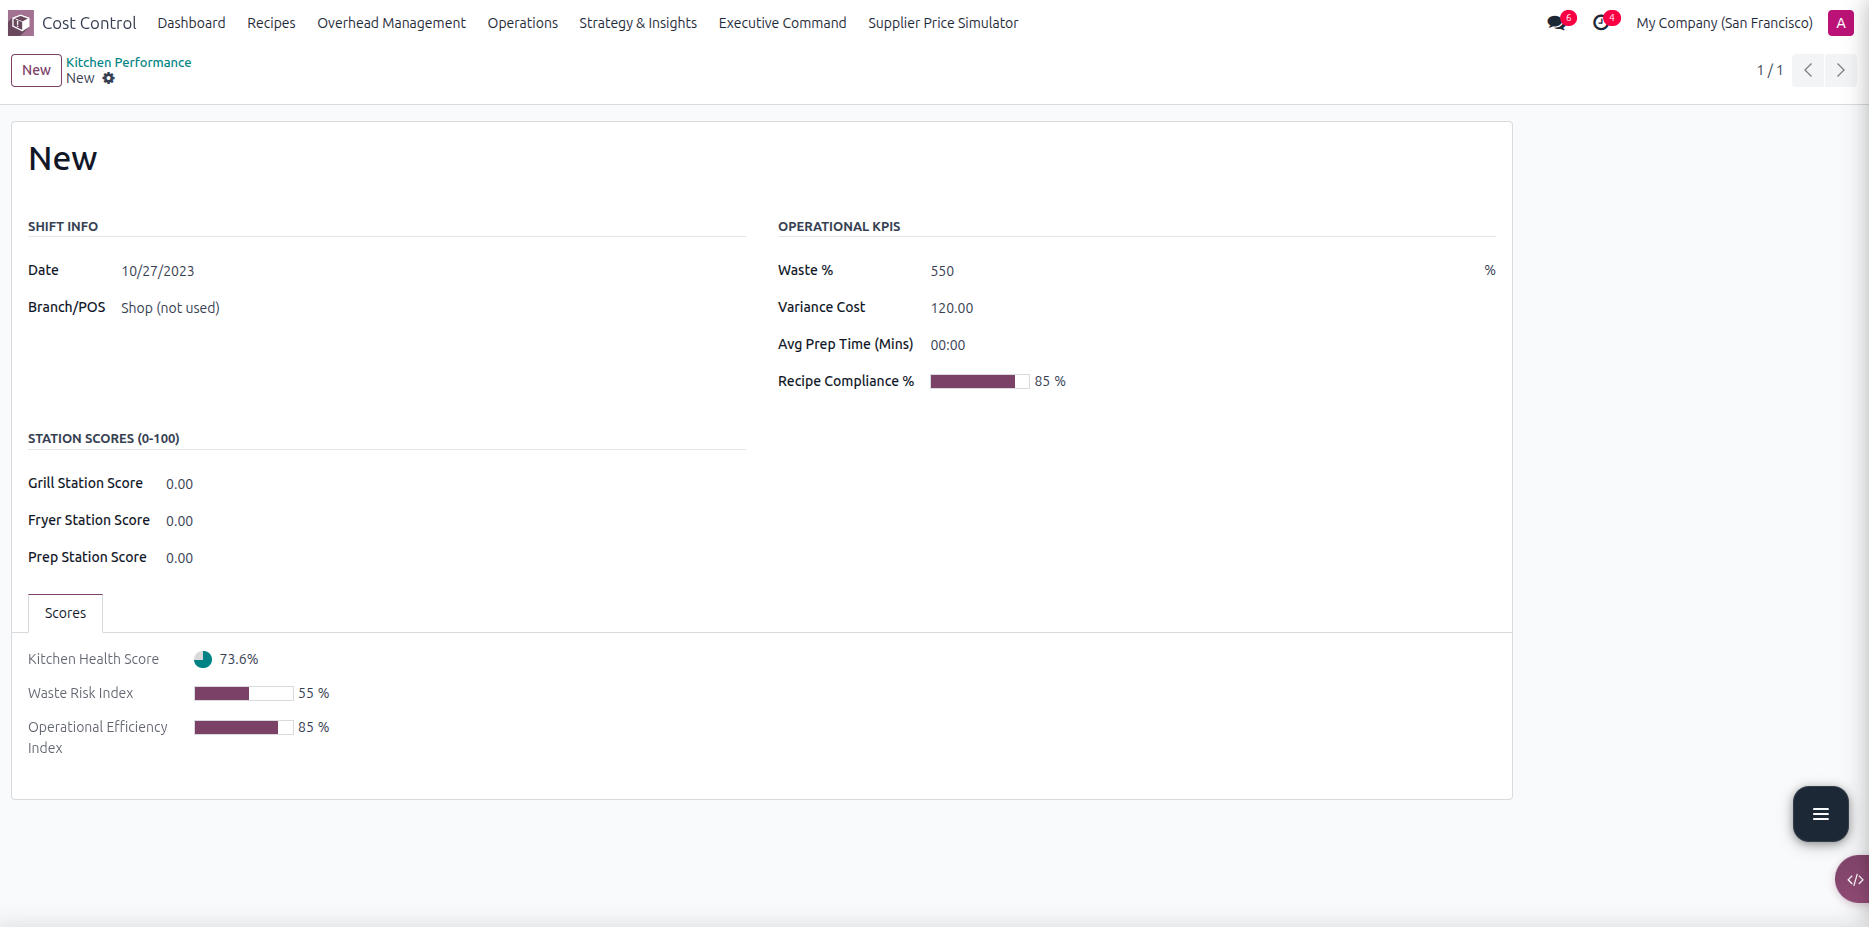Open the activities clock icon

click(x=1601, y=23)
